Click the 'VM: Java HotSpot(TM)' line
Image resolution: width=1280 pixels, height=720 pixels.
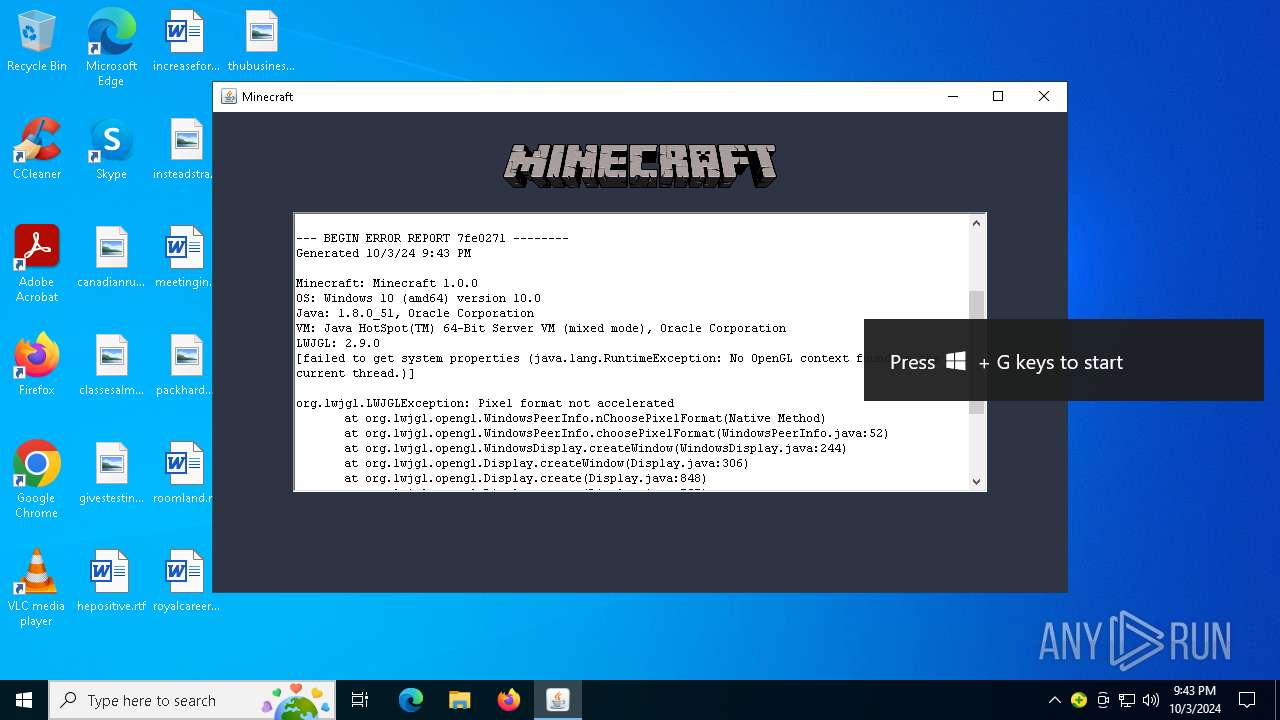click(x=541, y=328)
